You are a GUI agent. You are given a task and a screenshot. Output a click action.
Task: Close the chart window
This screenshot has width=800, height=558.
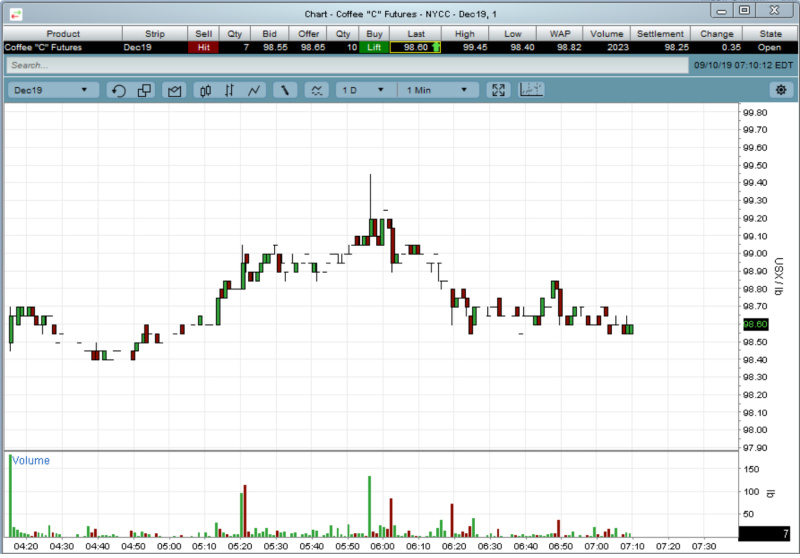(774, 10)
